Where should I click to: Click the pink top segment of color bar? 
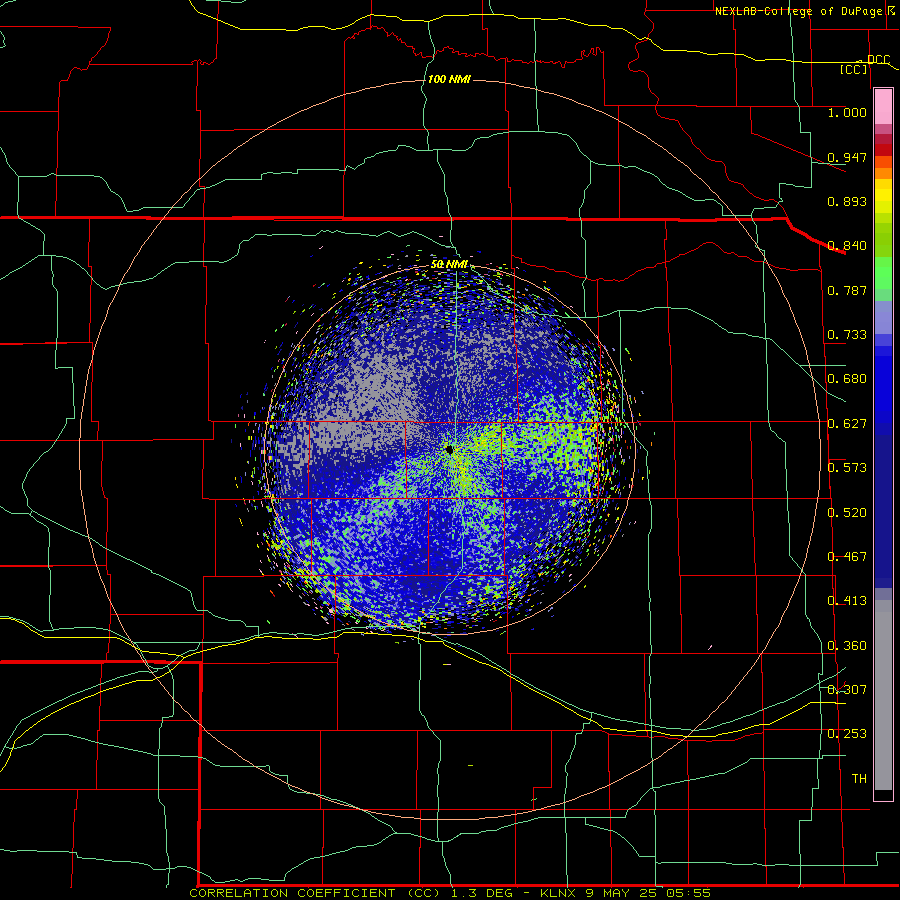(883, 107)
